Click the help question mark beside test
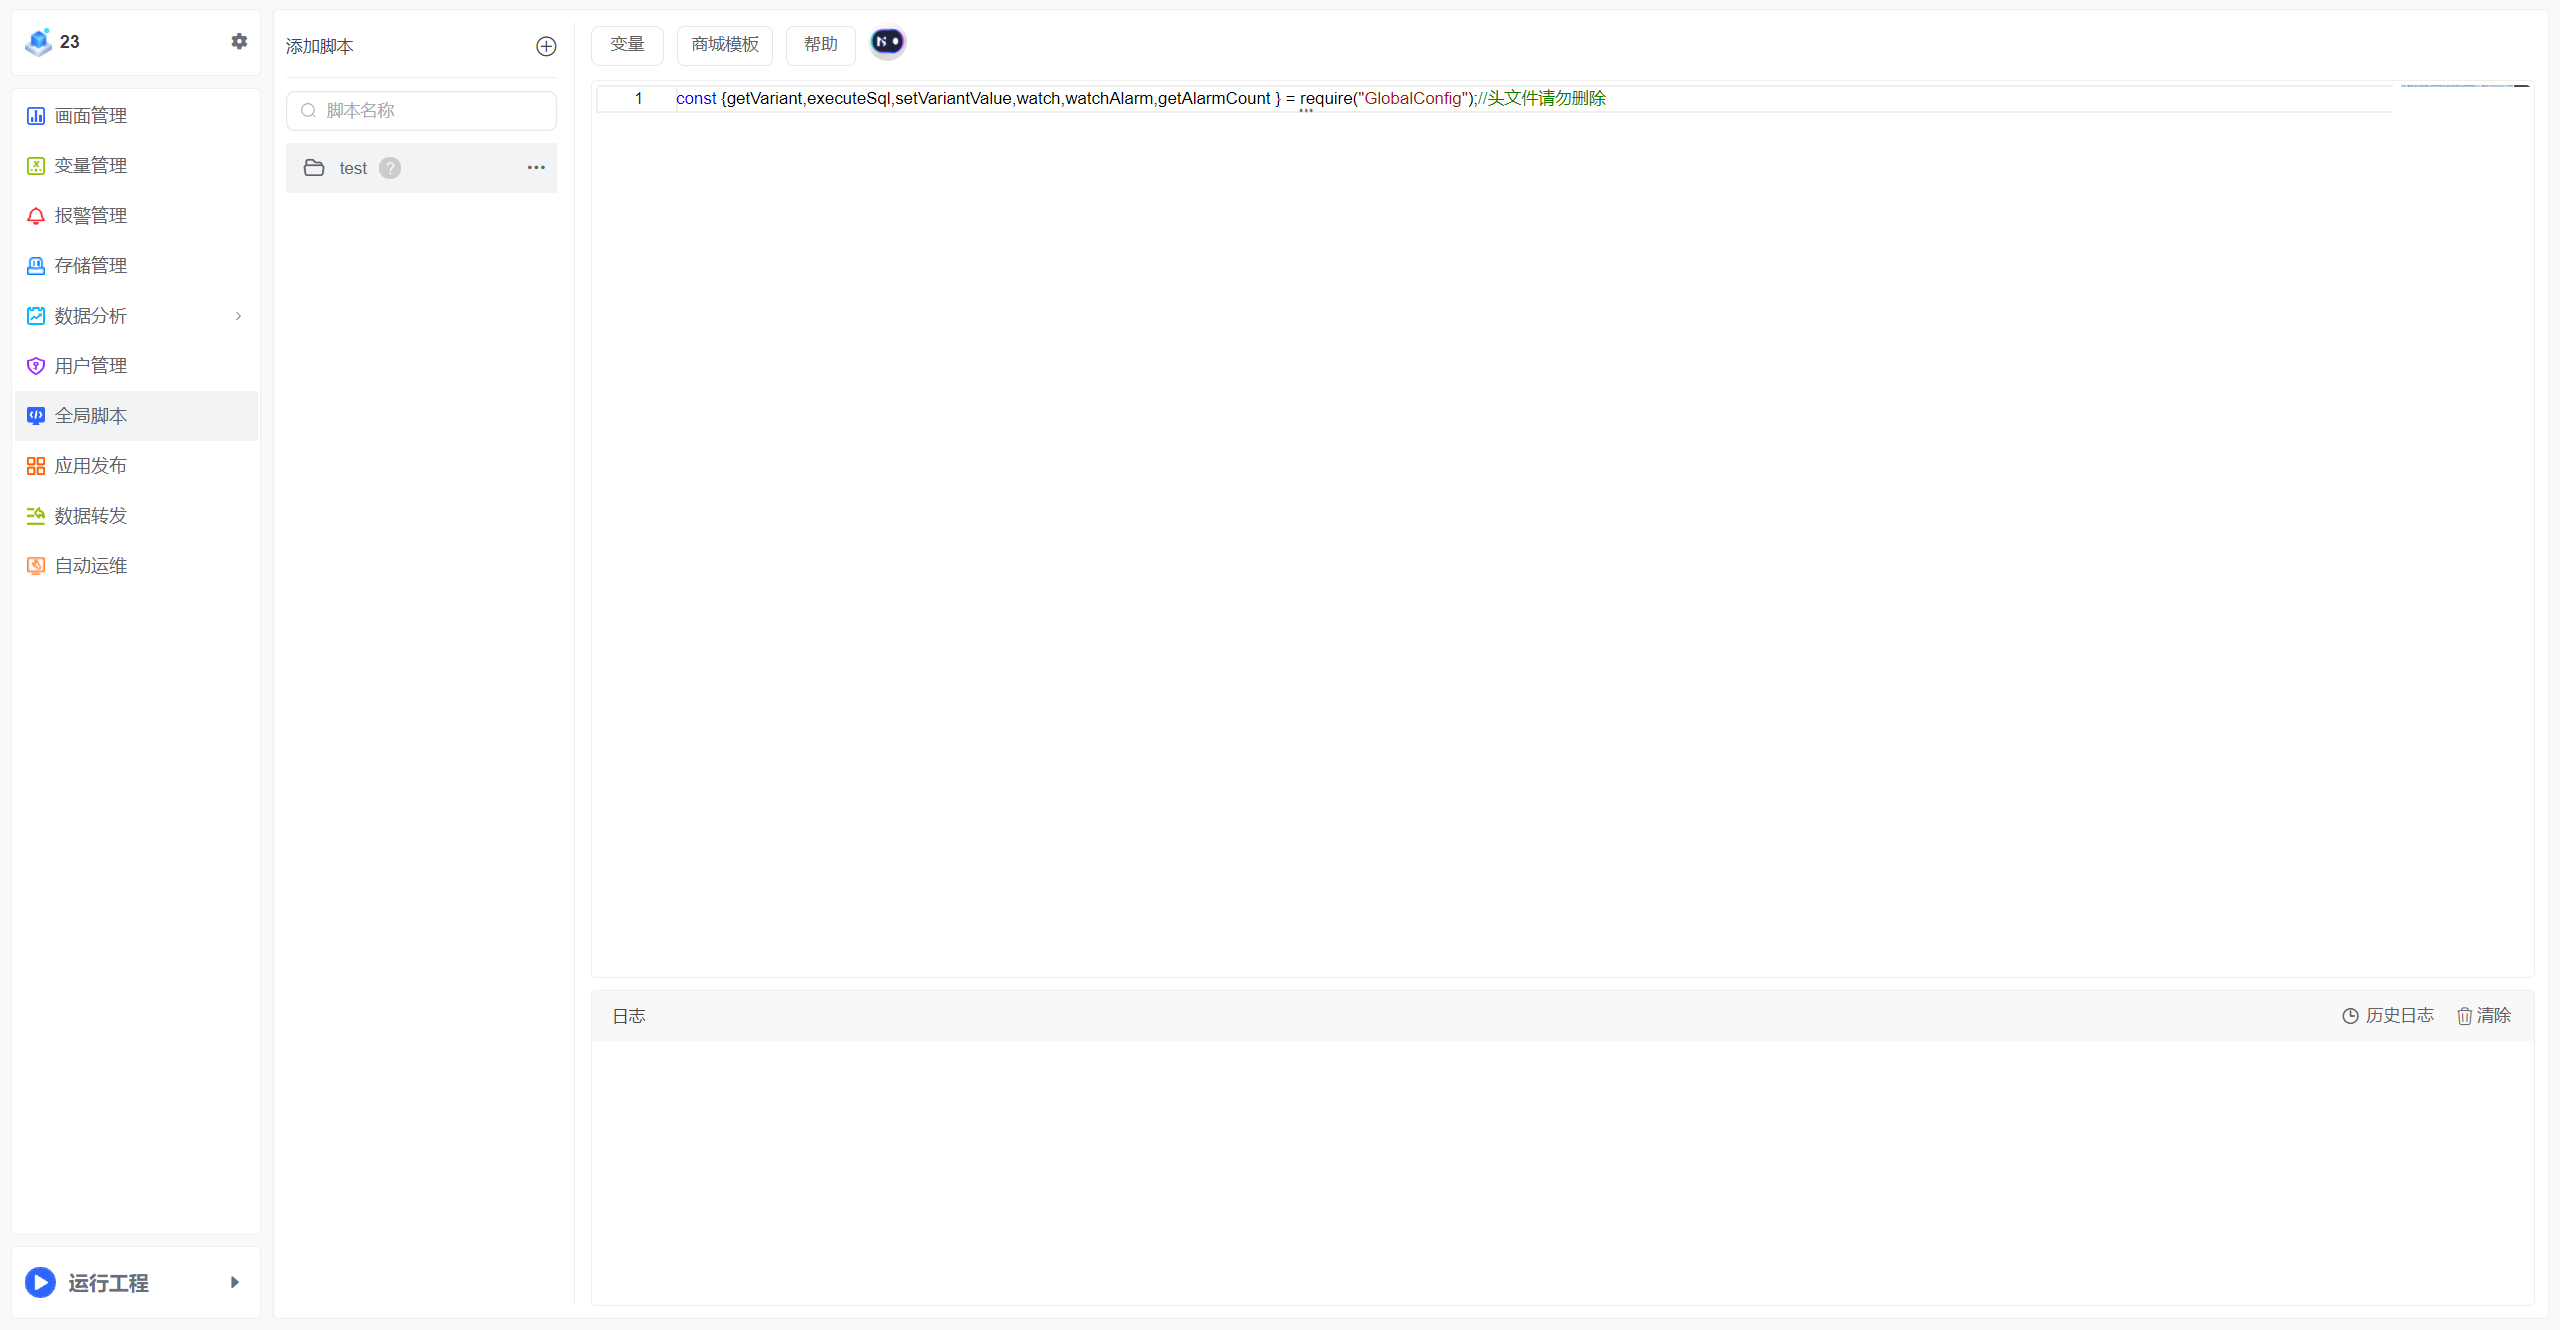Image resolution: width=2560 pixels, height=1330 pixels. coord(390,168)
